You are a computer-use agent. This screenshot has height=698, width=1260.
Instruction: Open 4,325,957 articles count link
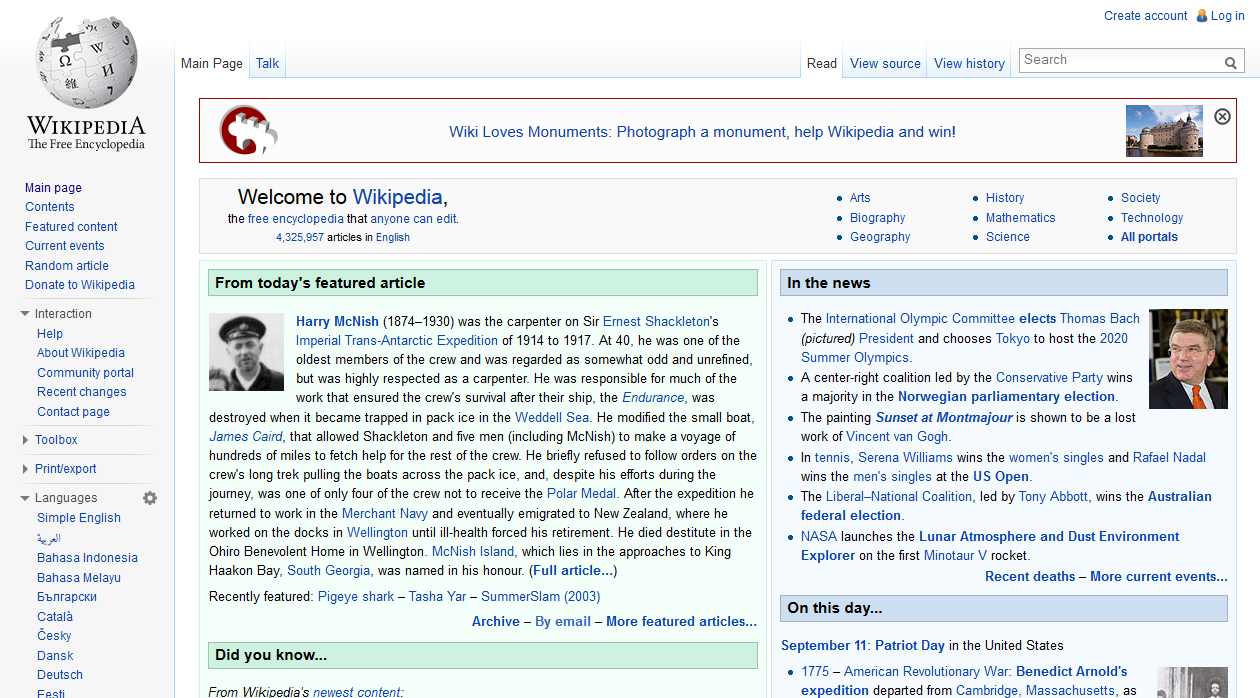300,238
